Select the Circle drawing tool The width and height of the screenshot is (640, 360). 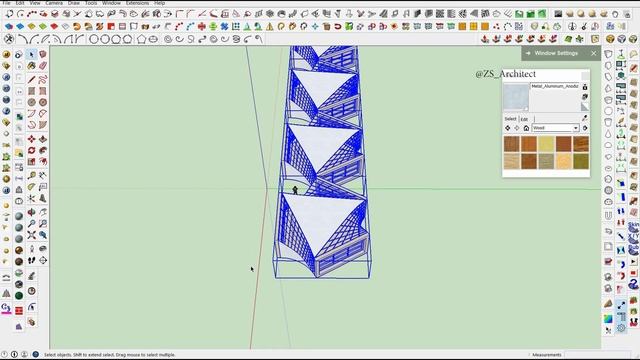coord(31,102)
